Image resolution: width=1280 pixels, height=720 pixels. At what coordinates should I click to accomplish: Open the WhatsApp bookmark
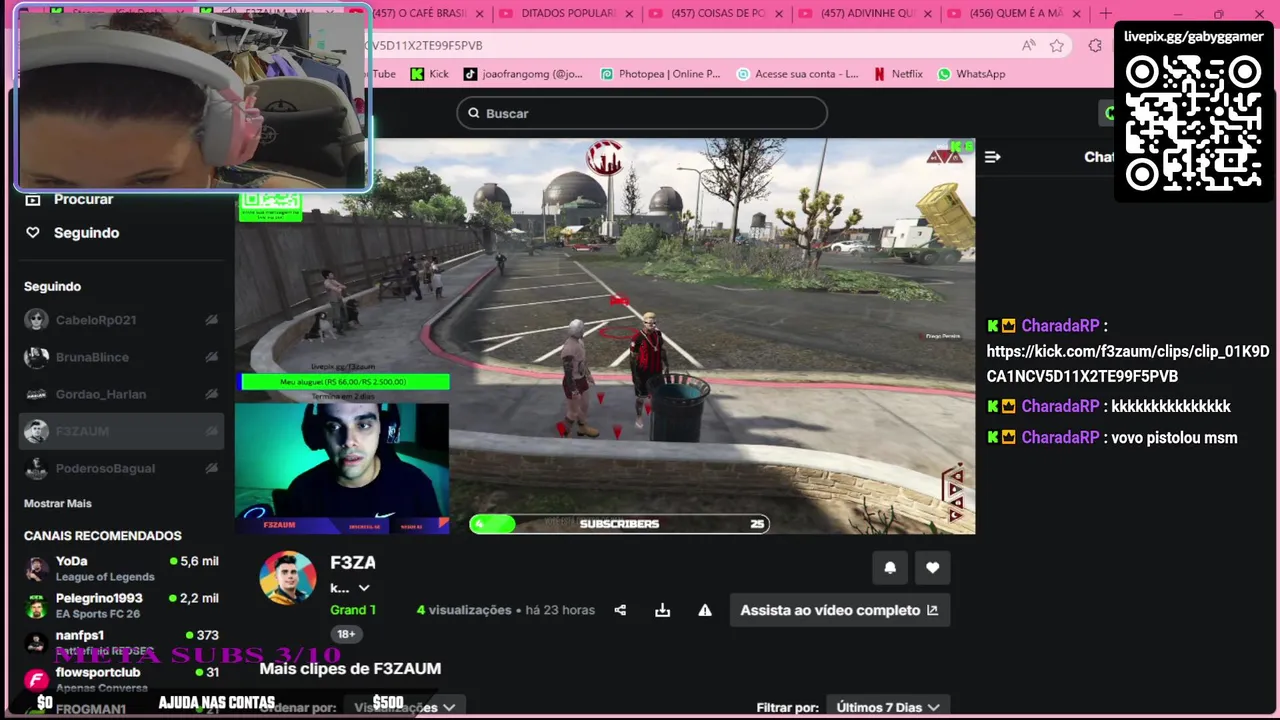point(971,74)
